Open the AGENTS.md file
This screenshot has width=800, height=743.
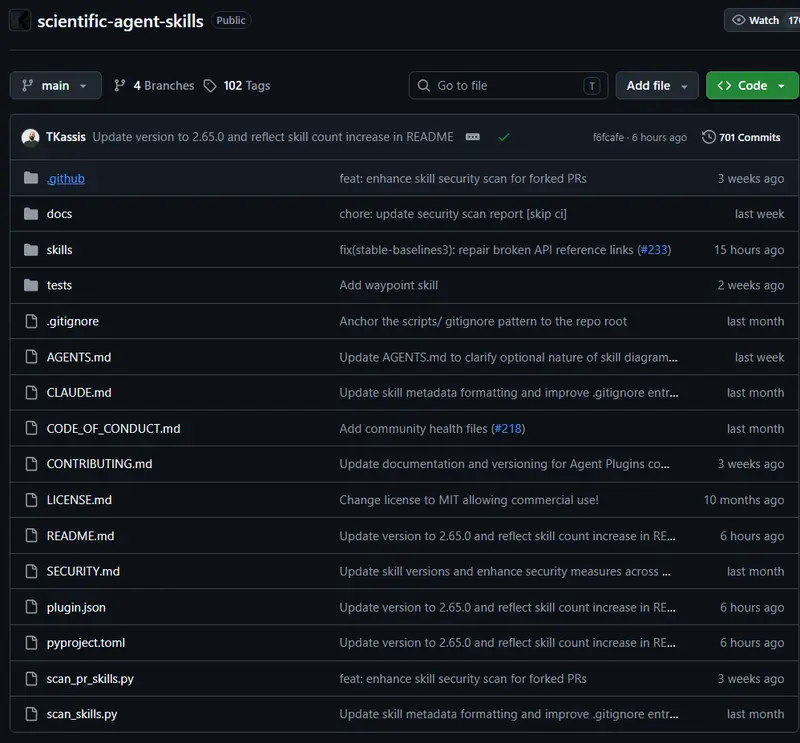[79, 357]
